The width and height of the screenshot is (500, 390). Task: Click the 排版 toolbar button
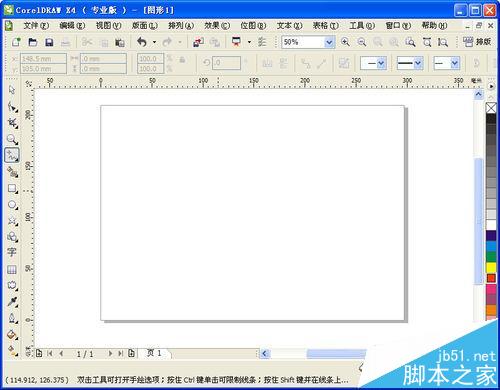[x=477, y=42]
